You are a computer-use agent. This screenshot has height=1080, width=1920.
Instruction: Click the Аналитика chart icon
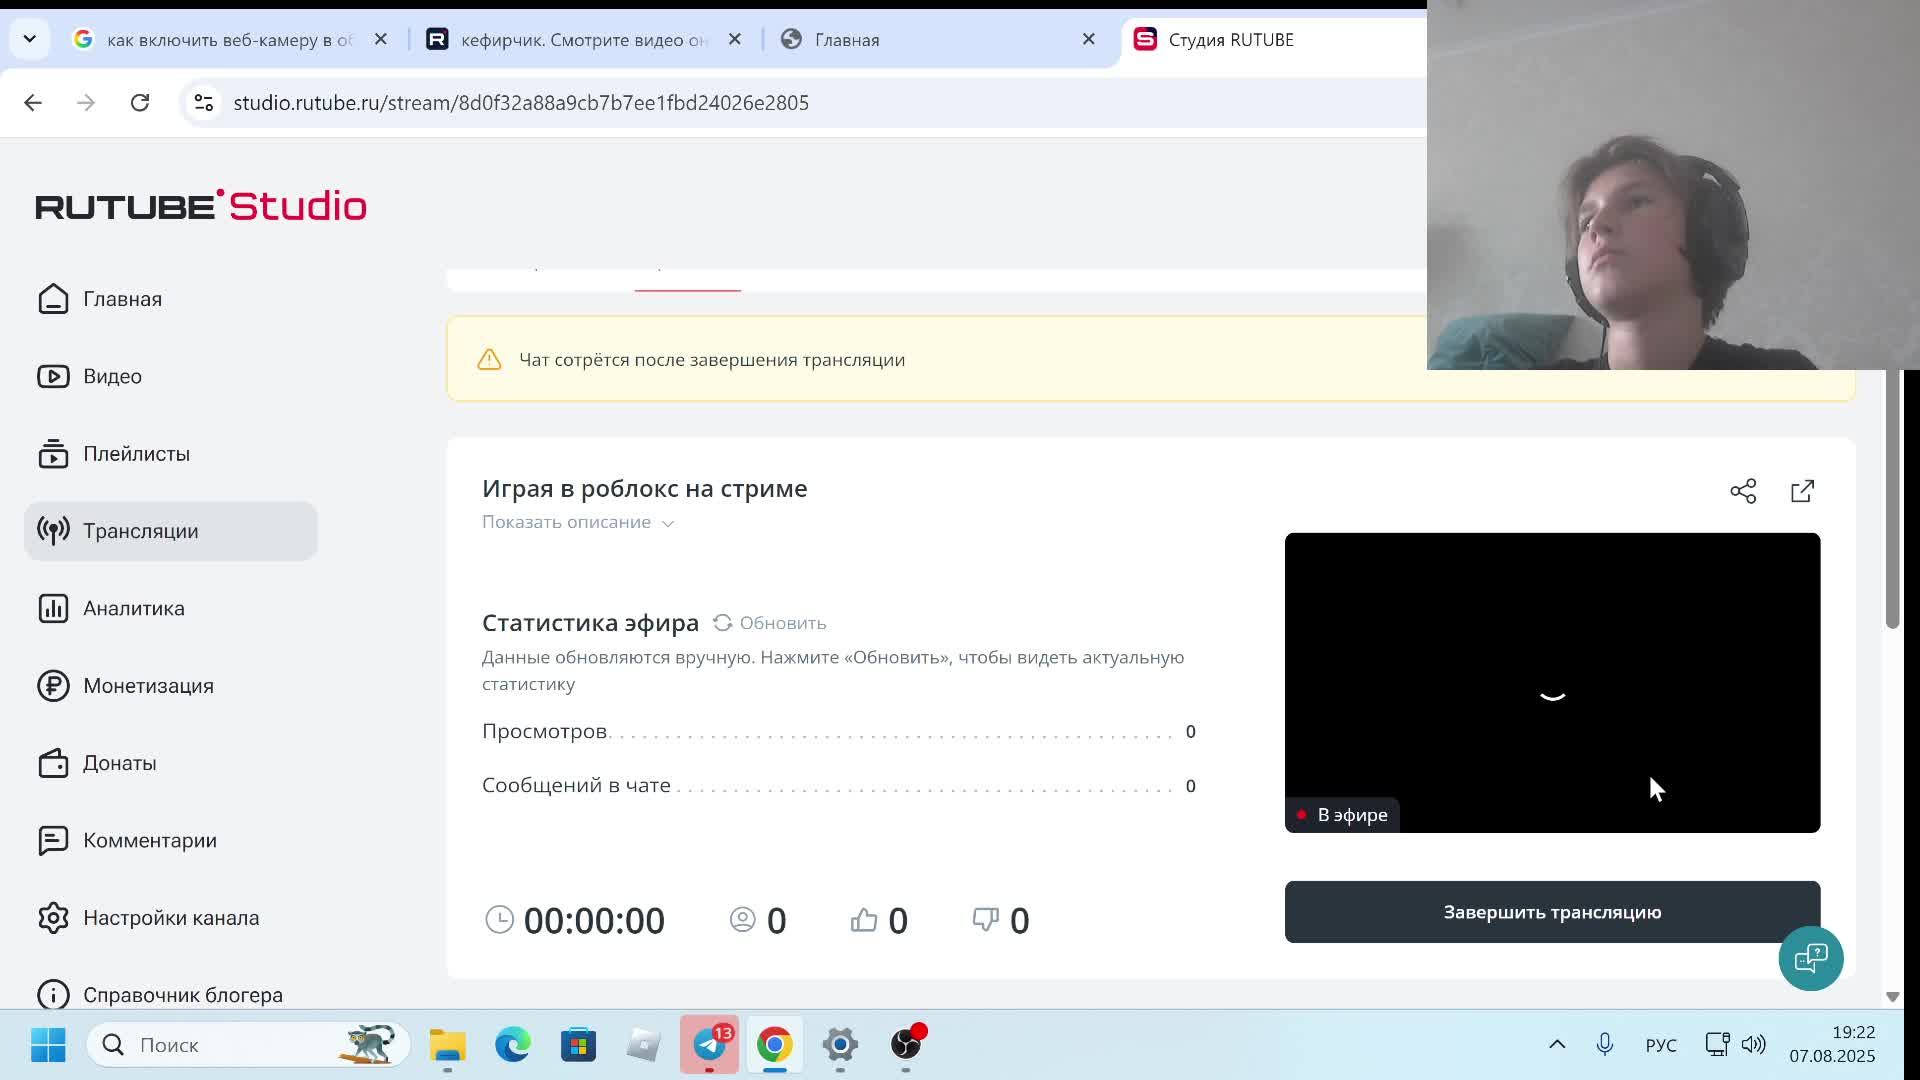pos(53,608)
